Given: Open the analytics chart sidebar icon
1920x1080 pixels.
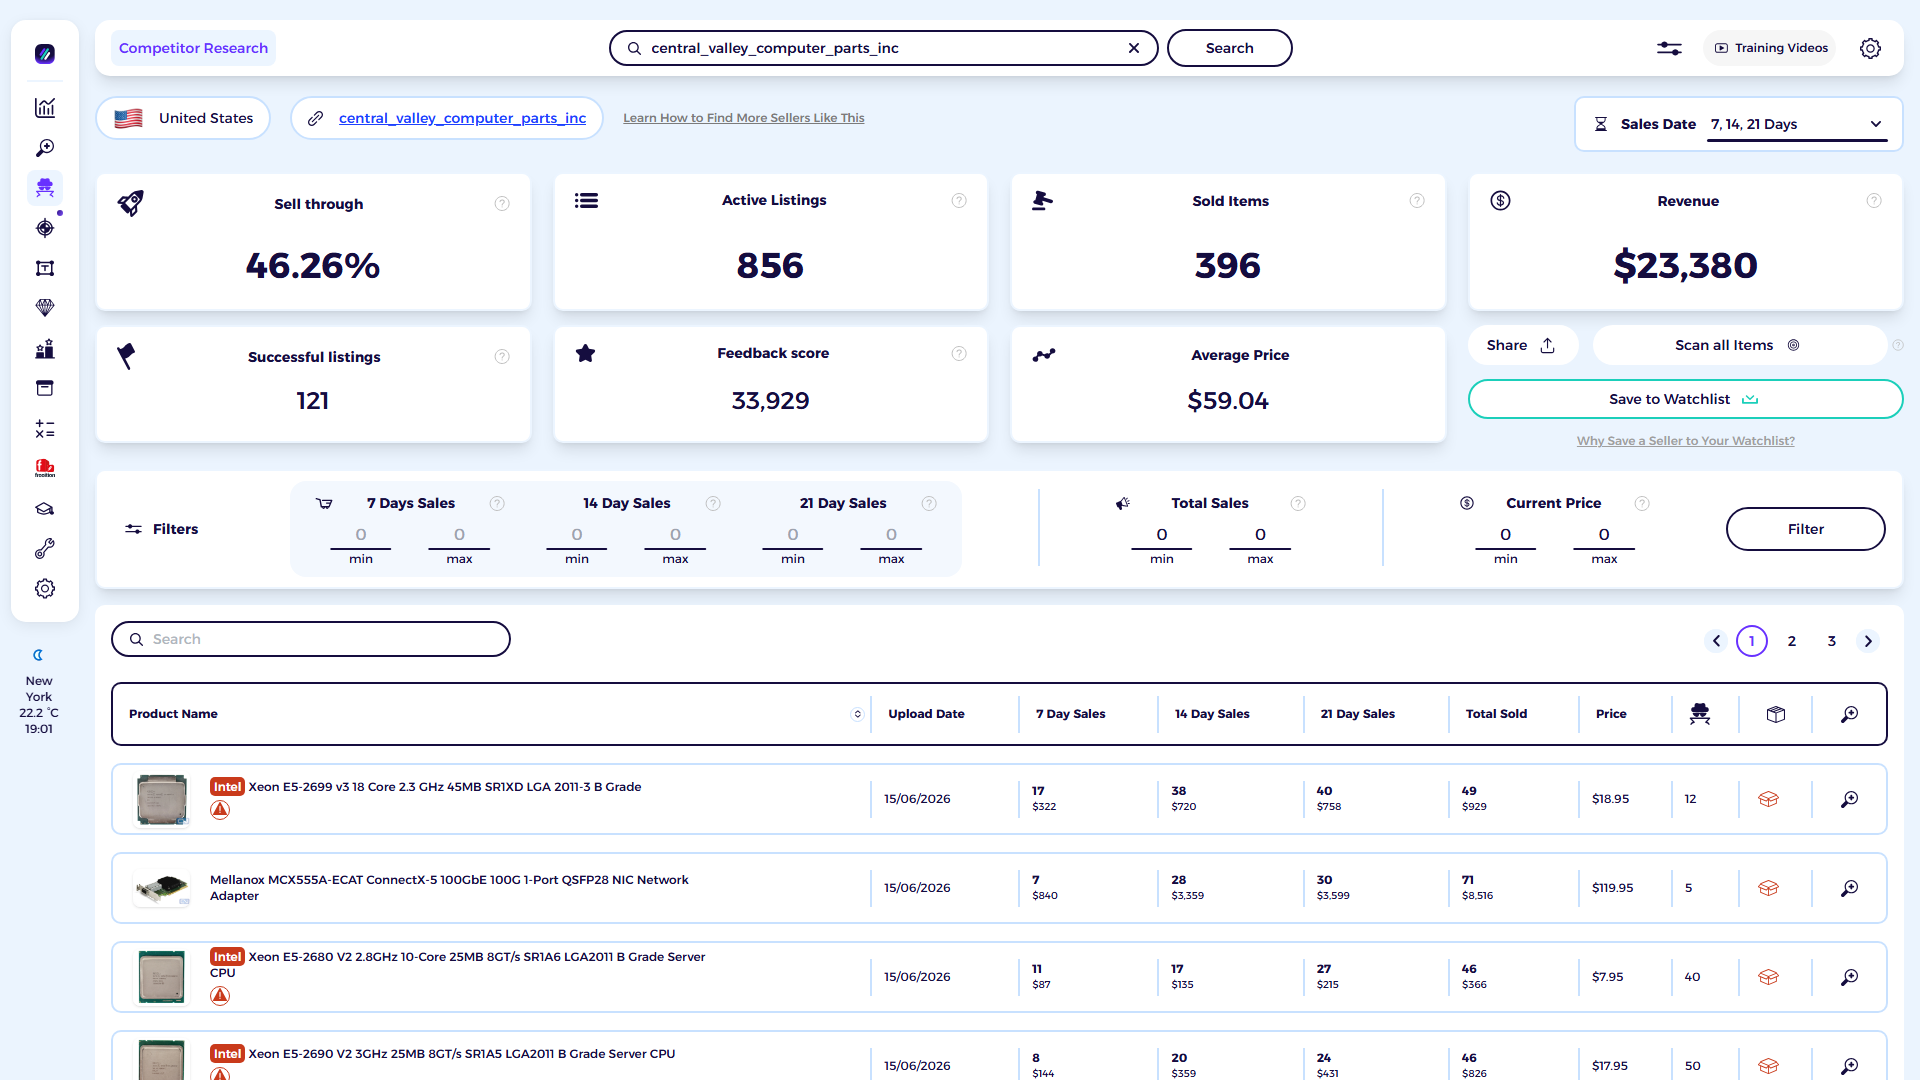Looking at the screenshot, I should 45,108.
